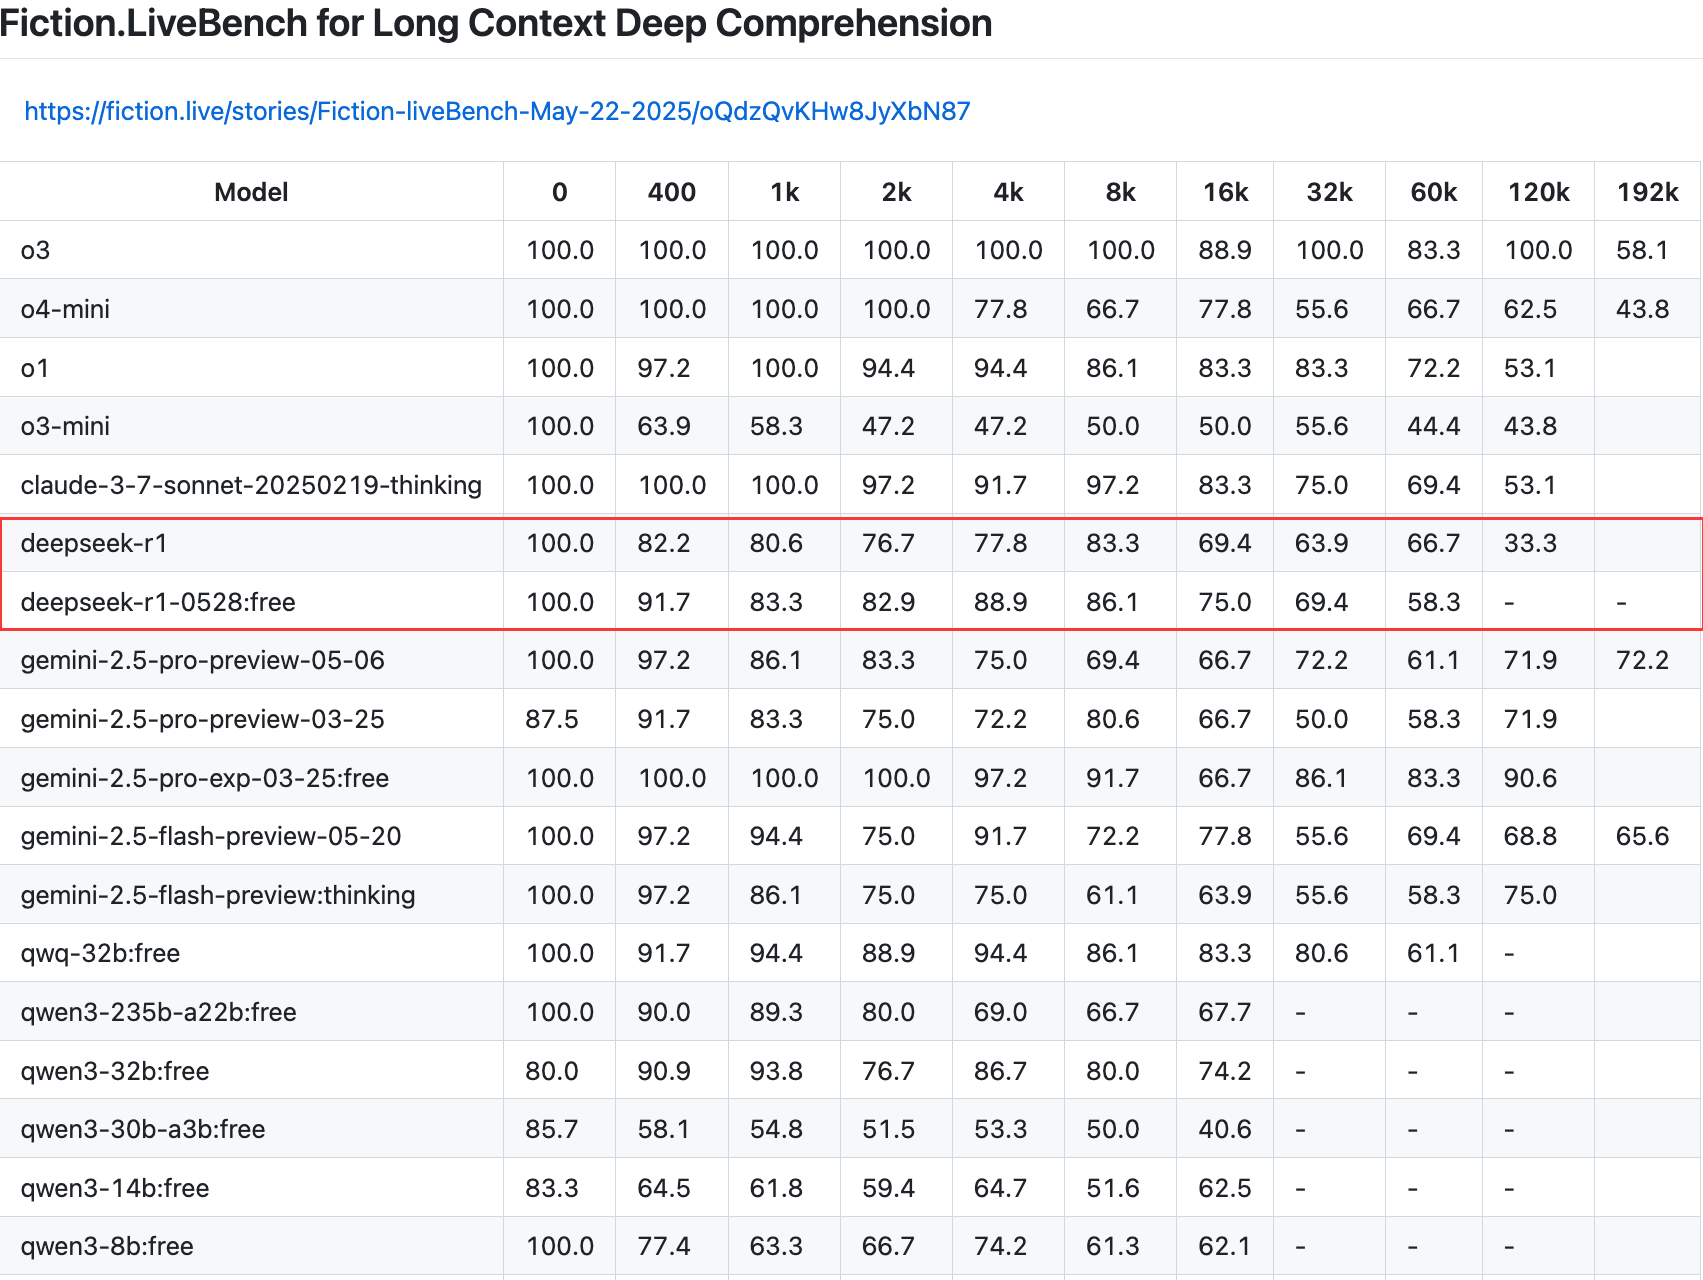This screenshot has height=1280, width=1703.
Task: Click the gemini-2.5-pro-preview-05-06 row label
Action: [x=202, y=660]
